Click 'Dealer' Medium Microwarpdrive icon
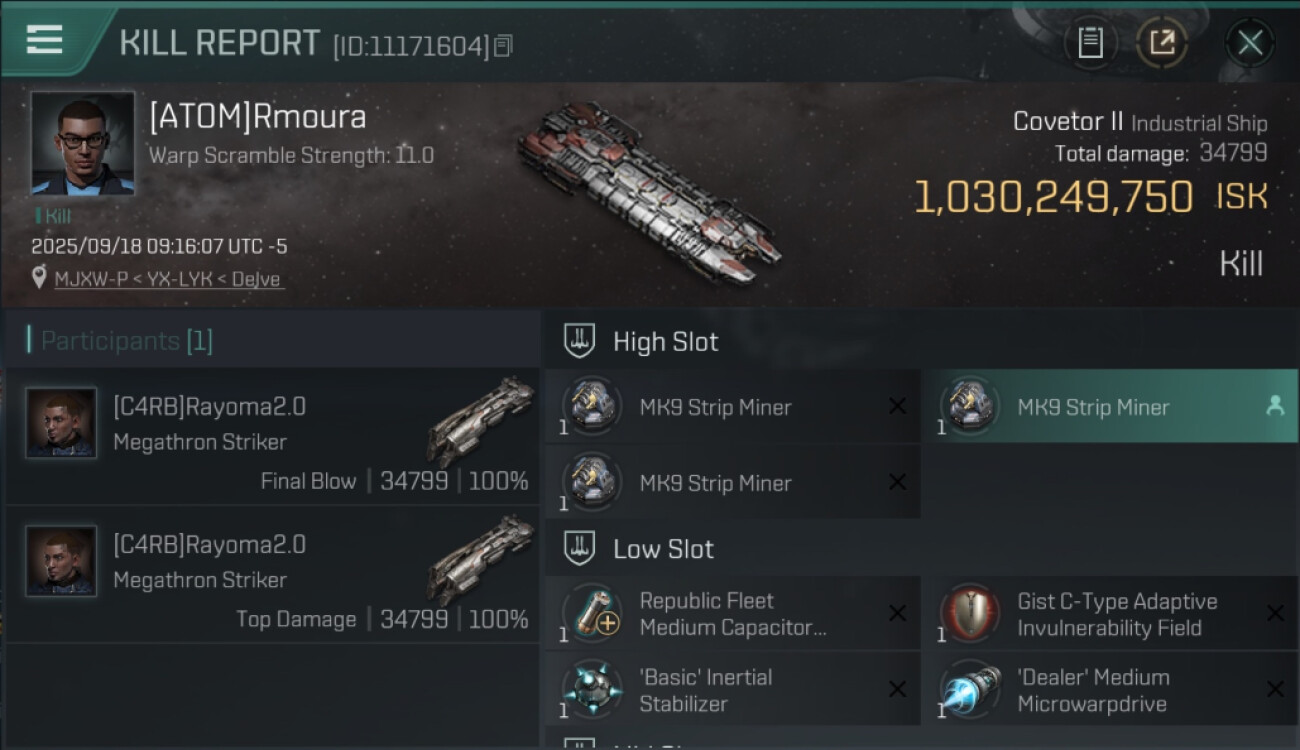This screenshot has height=750, width=1300. [970, 689]
